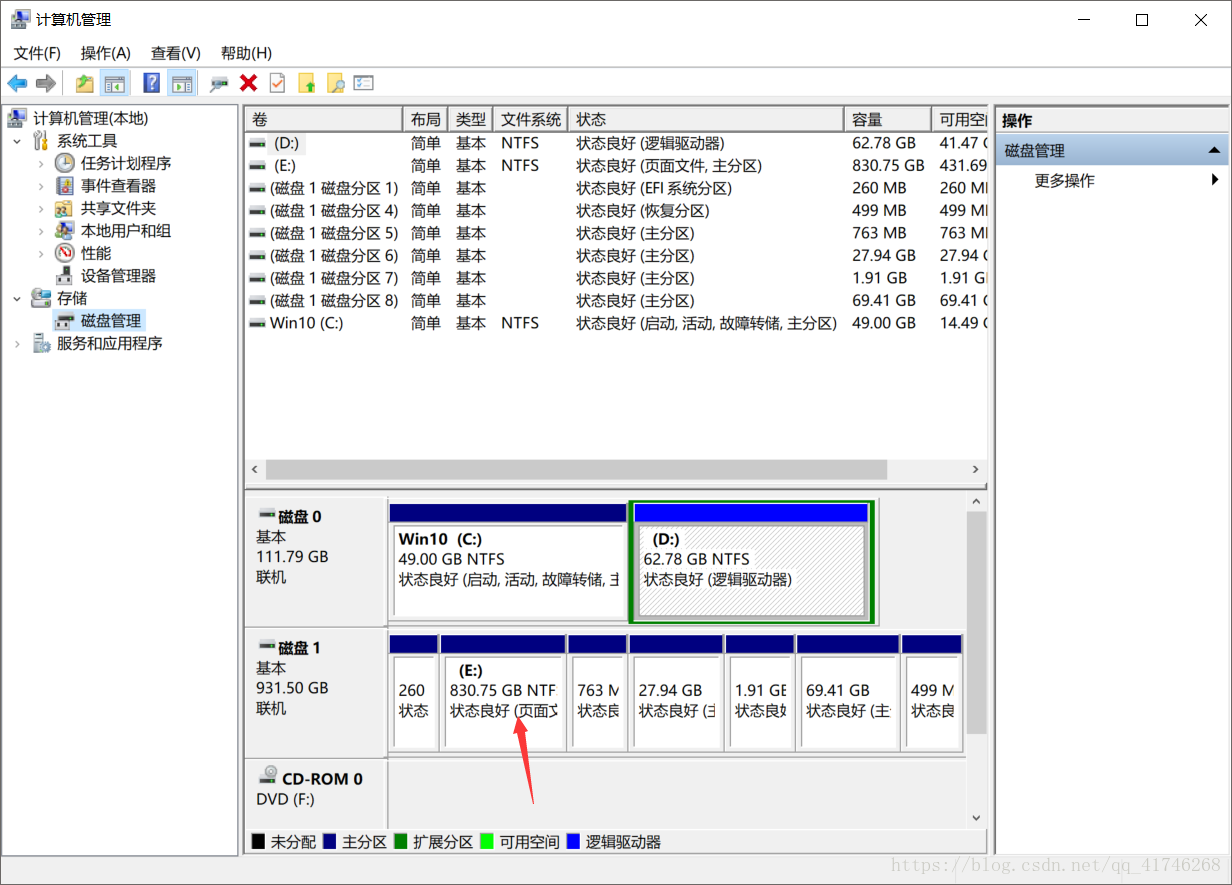This screenshot has height=885, width=1232.
Task: Click the red X delete icon
Action: pyautogui.click(x=248, y=83)
